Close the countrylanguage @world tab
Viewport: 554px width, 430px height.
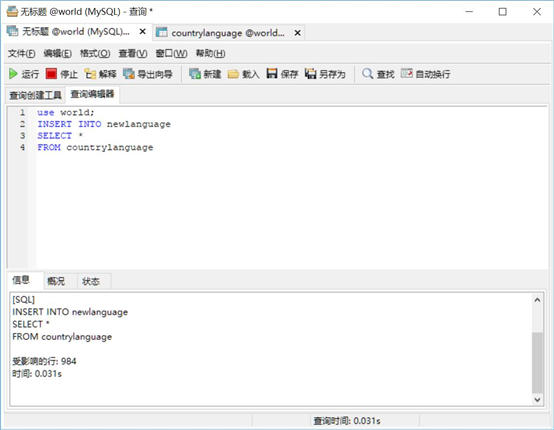[297, 33]
